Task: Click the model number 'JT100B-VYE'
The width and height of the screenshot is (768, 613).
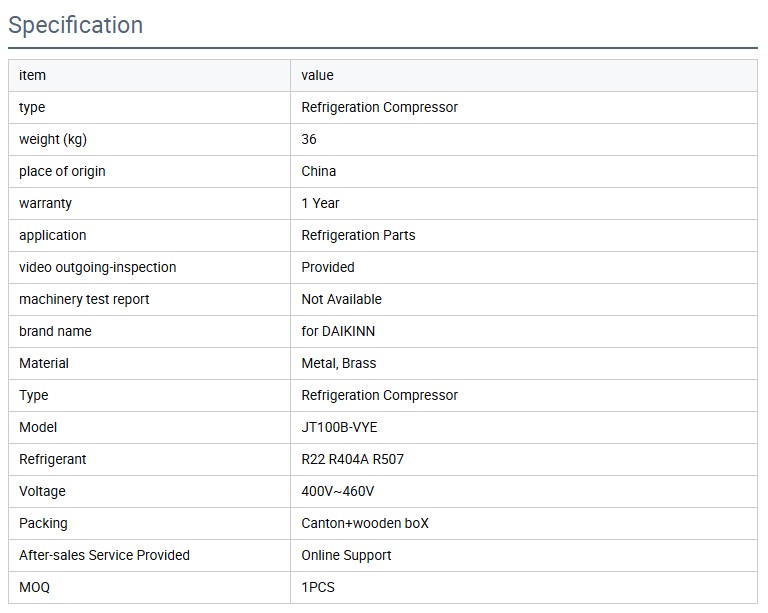Action: 339,427
